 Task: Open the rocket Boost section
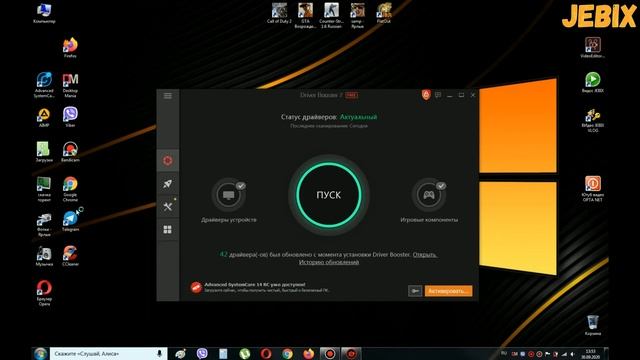tap(167, 184)
